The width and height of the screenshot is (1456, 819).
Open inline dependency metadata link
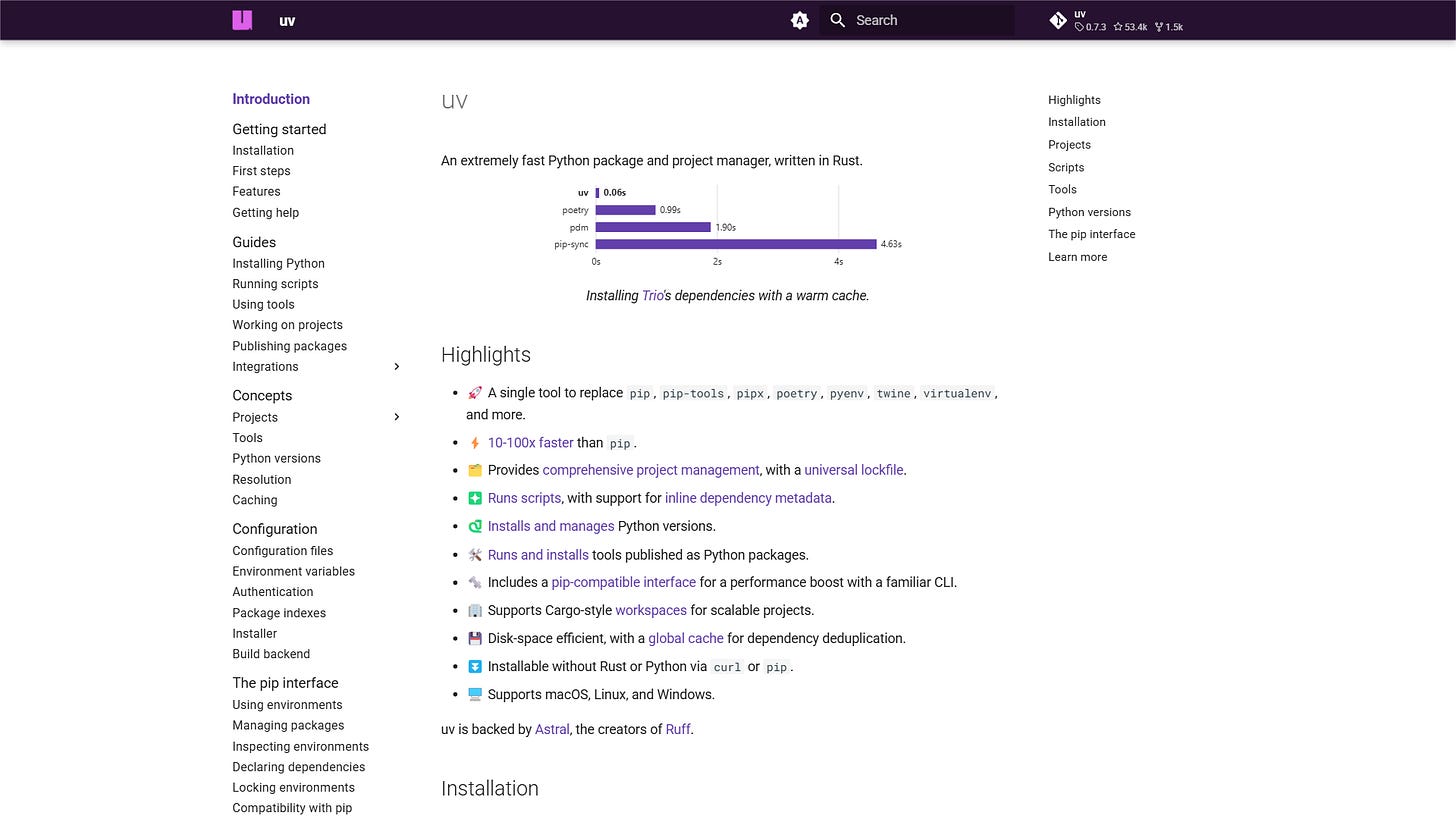tap(748, 498)
